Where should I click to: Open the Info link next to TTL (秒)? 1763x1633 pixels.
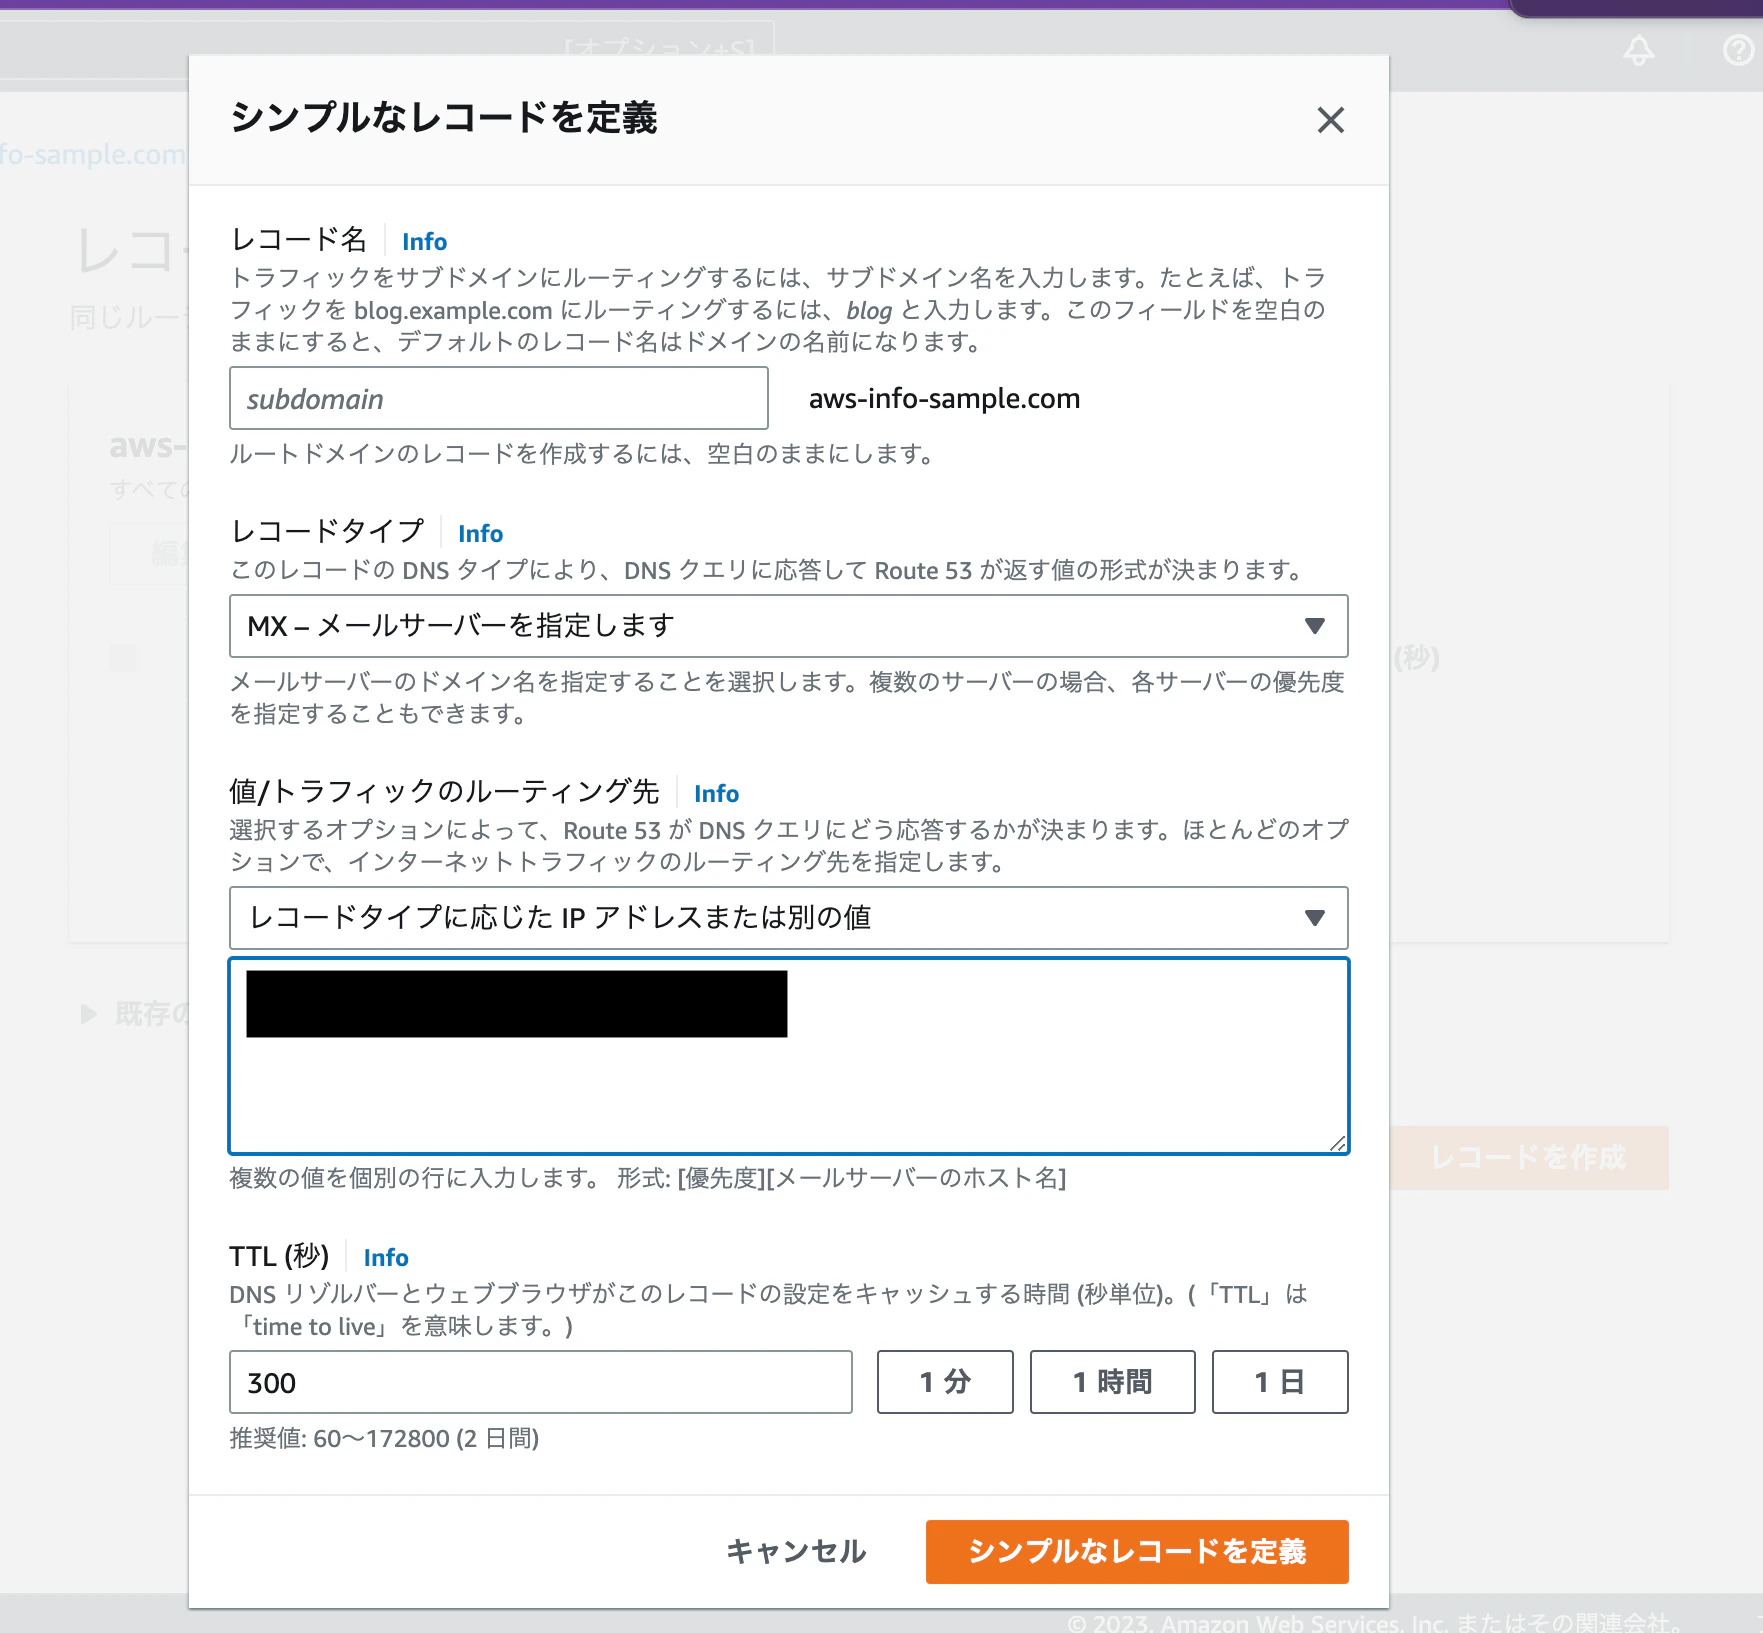click(x=385, y=1257)
